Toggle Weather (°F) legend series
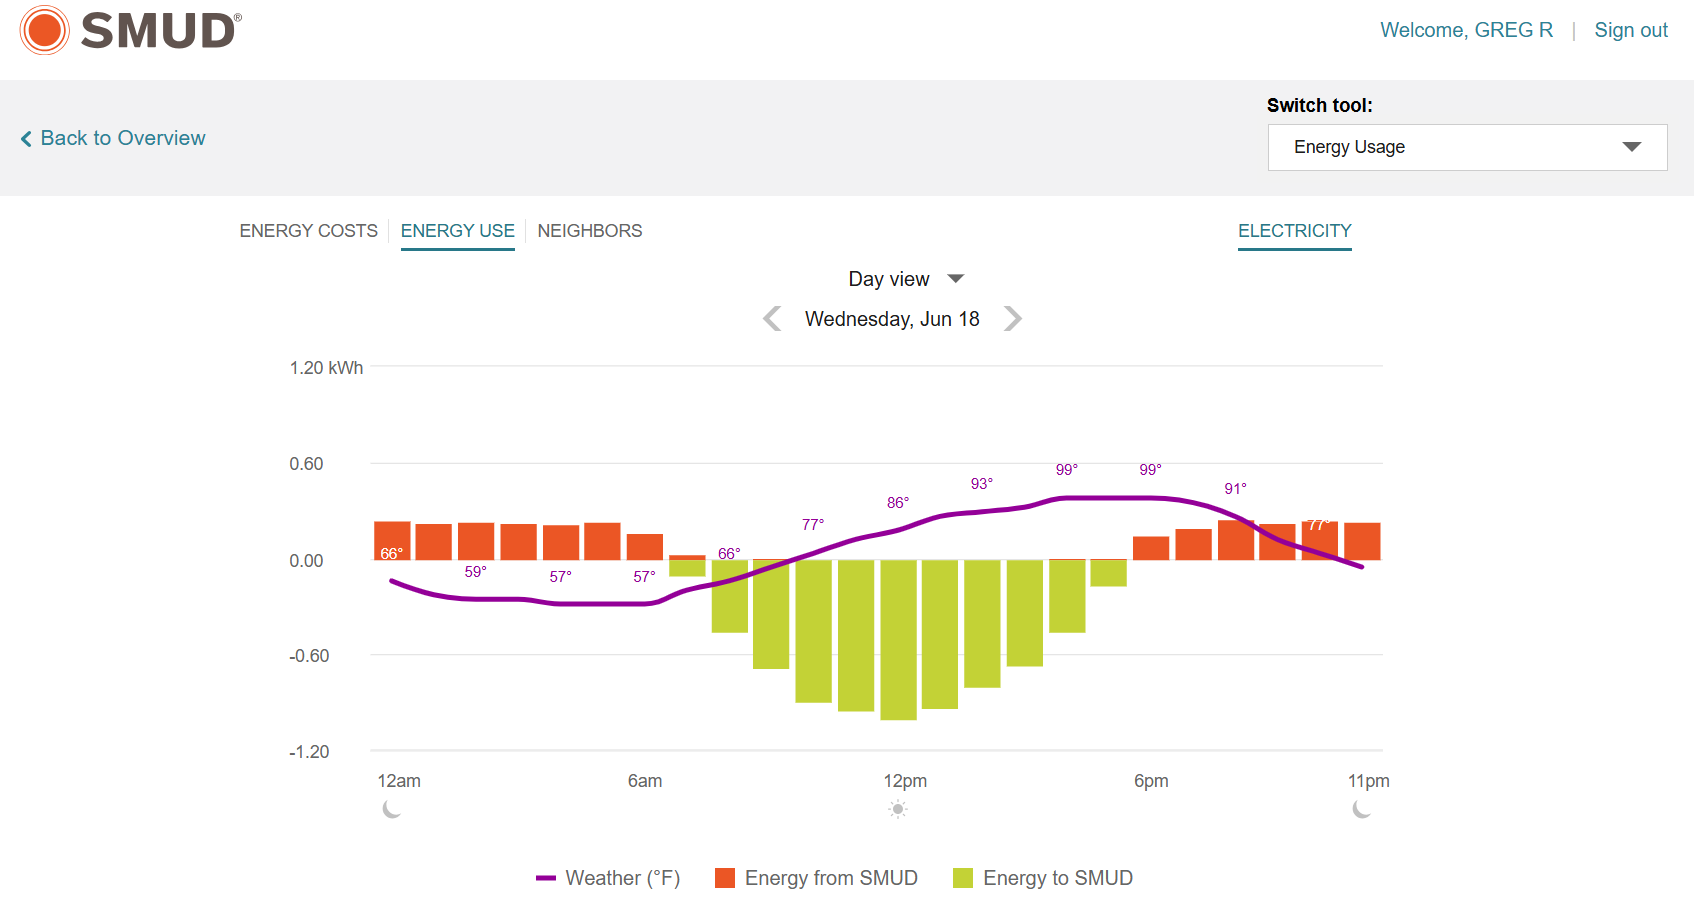The image size is (1694, 916). tap(608, 878)
